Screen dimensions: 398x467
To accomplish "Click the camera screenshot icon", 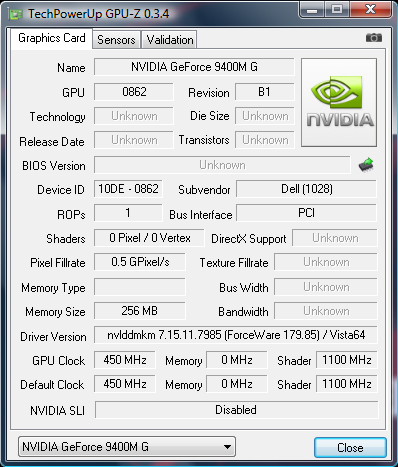I will pos(374,38).
